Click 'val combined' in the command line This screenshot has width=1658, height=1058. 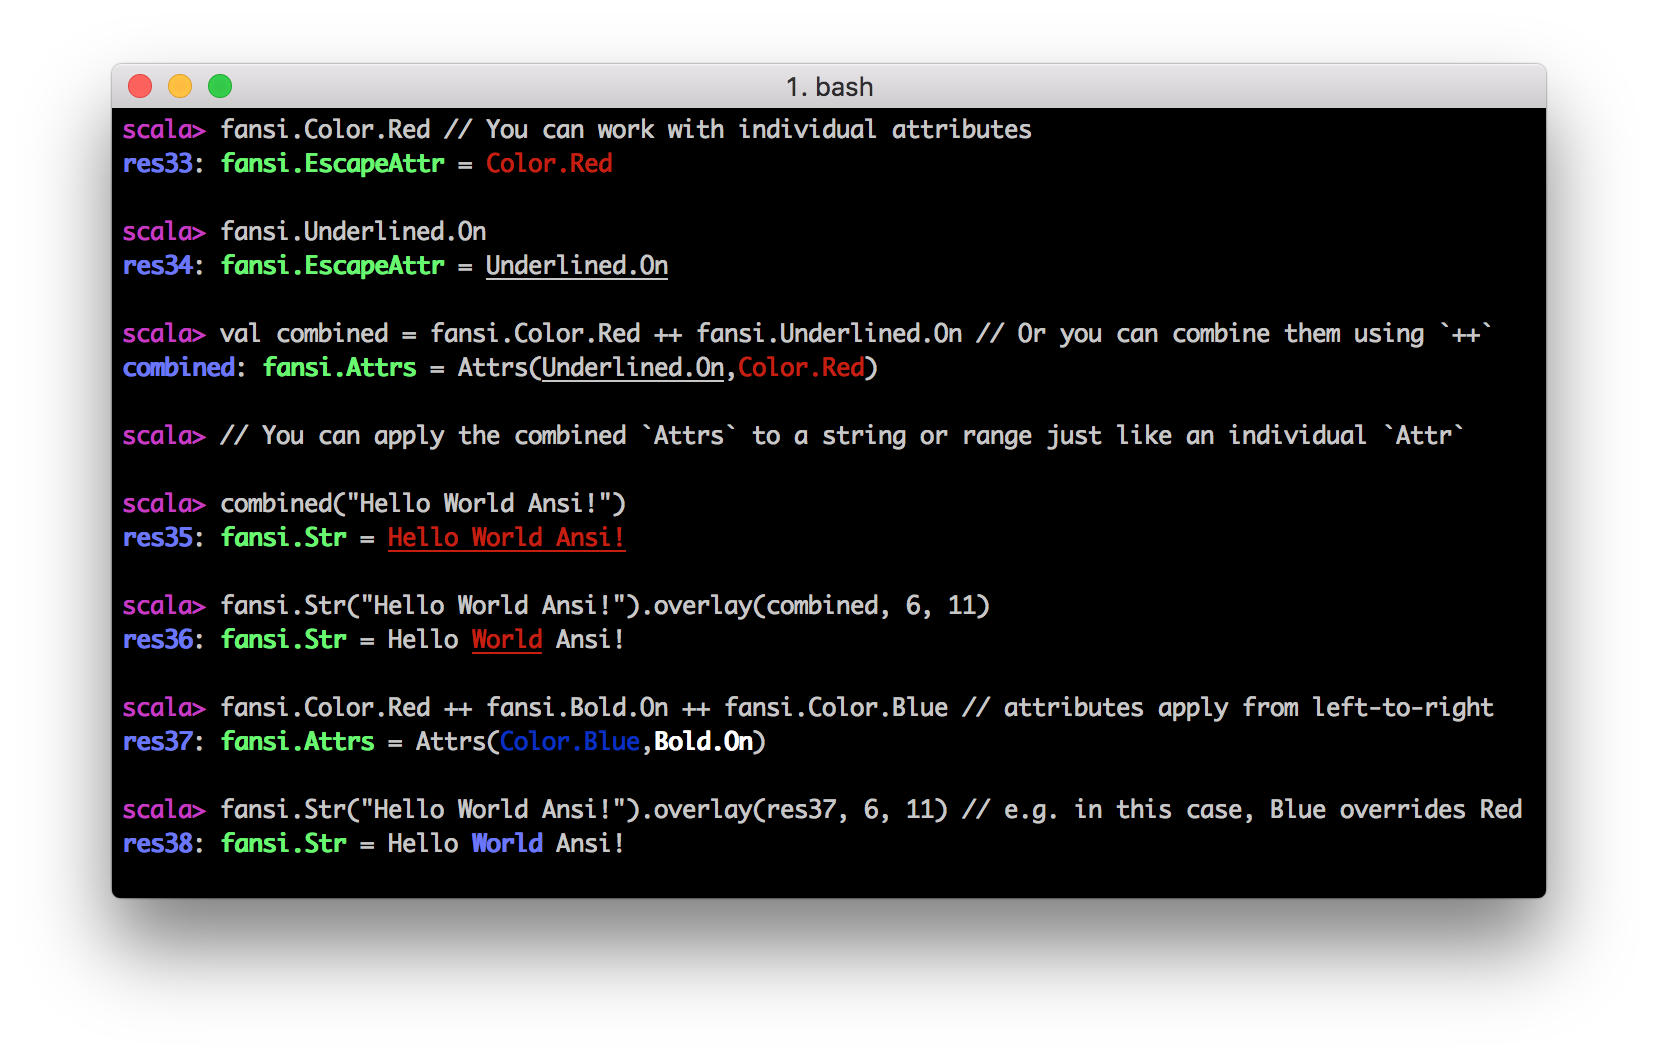tap(304, 333)
